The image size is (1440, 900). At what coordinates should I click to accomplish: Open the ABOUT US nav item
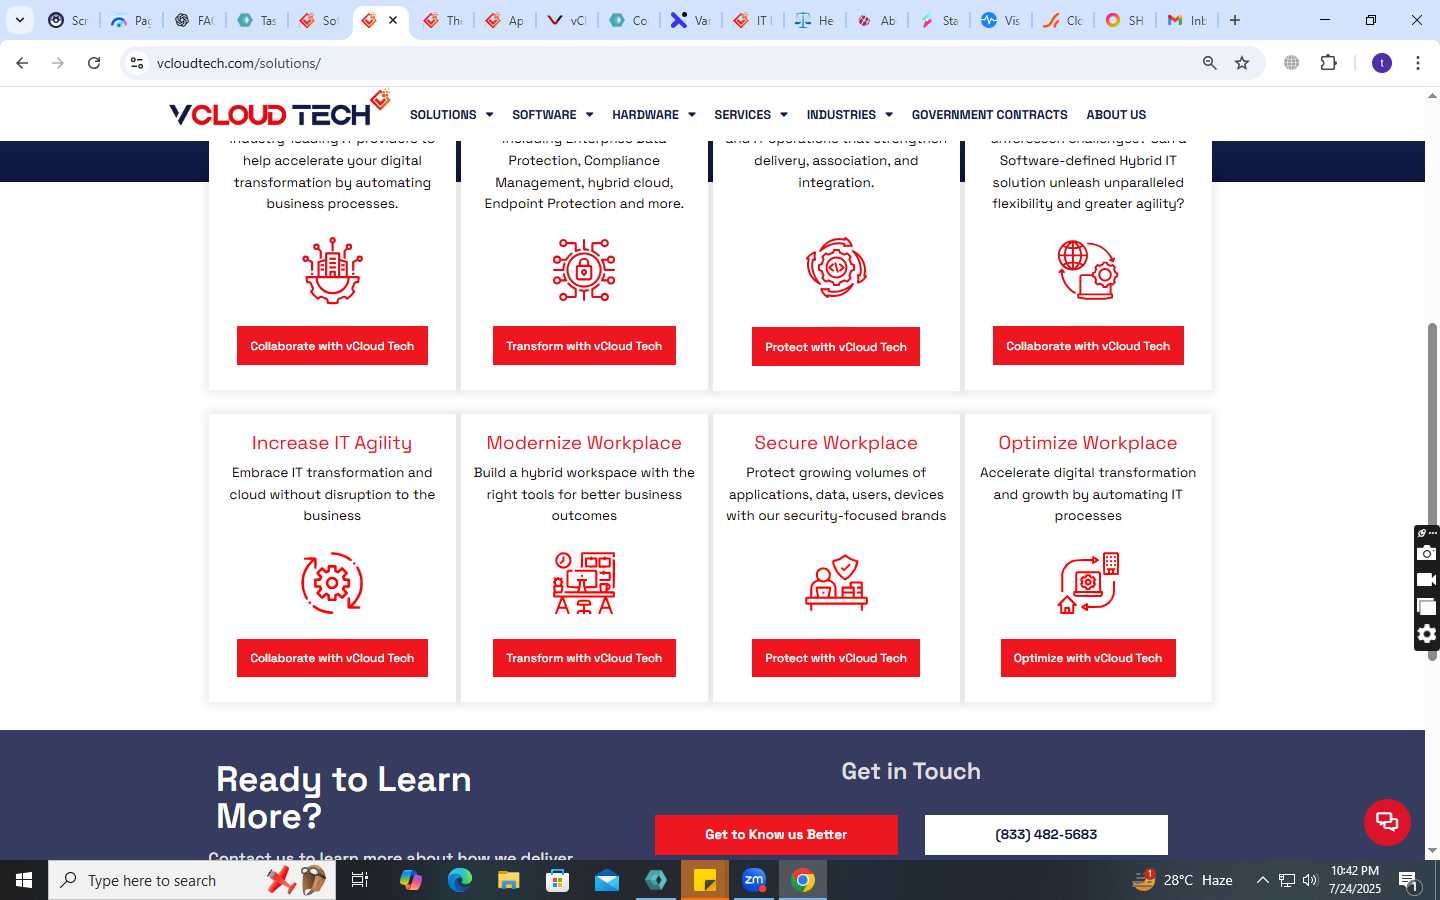point(1116,115)
